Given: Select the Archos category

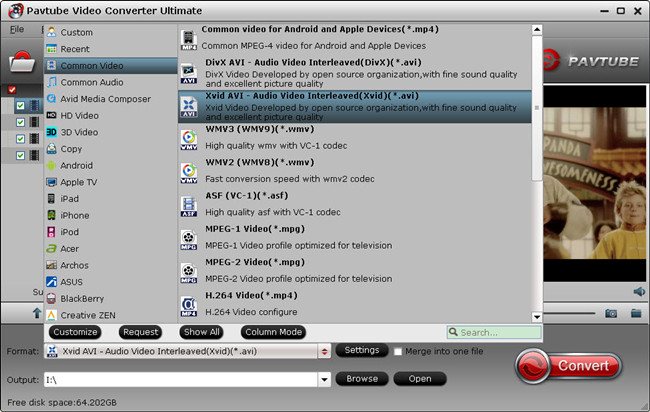Looking at the screenshot, I should tap(111, 265).
